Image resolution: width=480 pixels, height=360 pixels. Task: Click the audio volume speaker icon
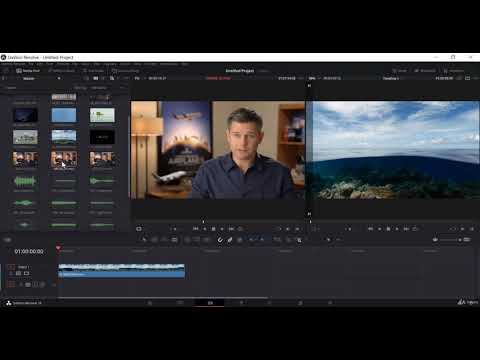click(435, 239)
